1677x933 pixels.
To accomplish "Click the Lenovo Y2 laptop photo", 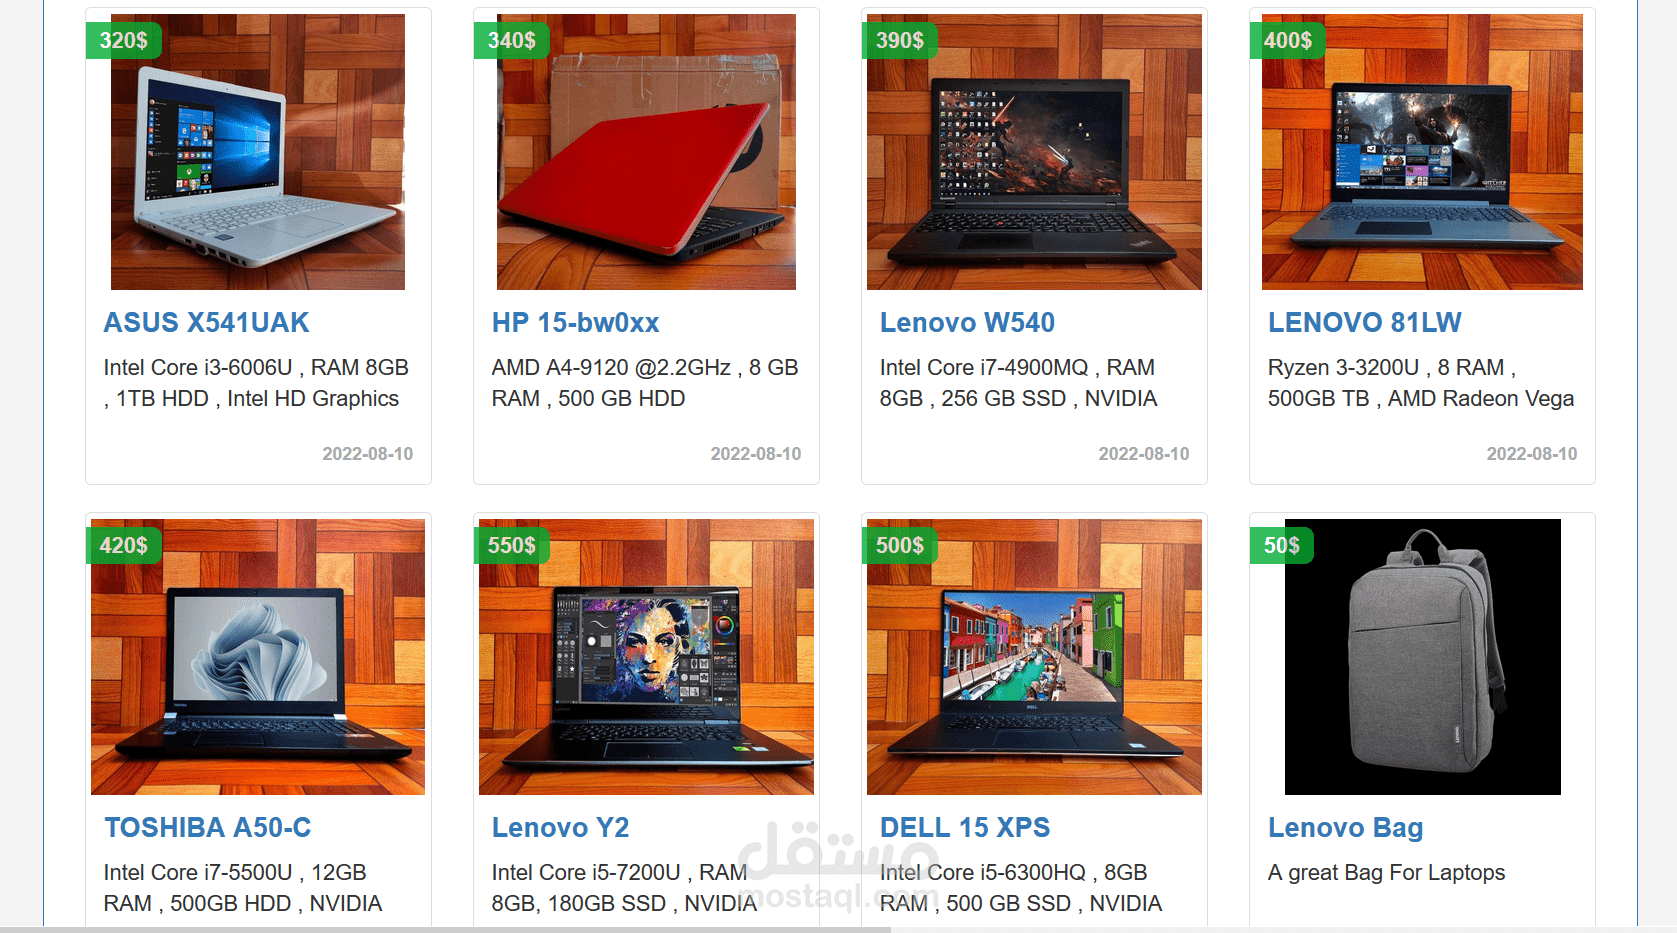I will pyautogui.click(x=646, y=657).
